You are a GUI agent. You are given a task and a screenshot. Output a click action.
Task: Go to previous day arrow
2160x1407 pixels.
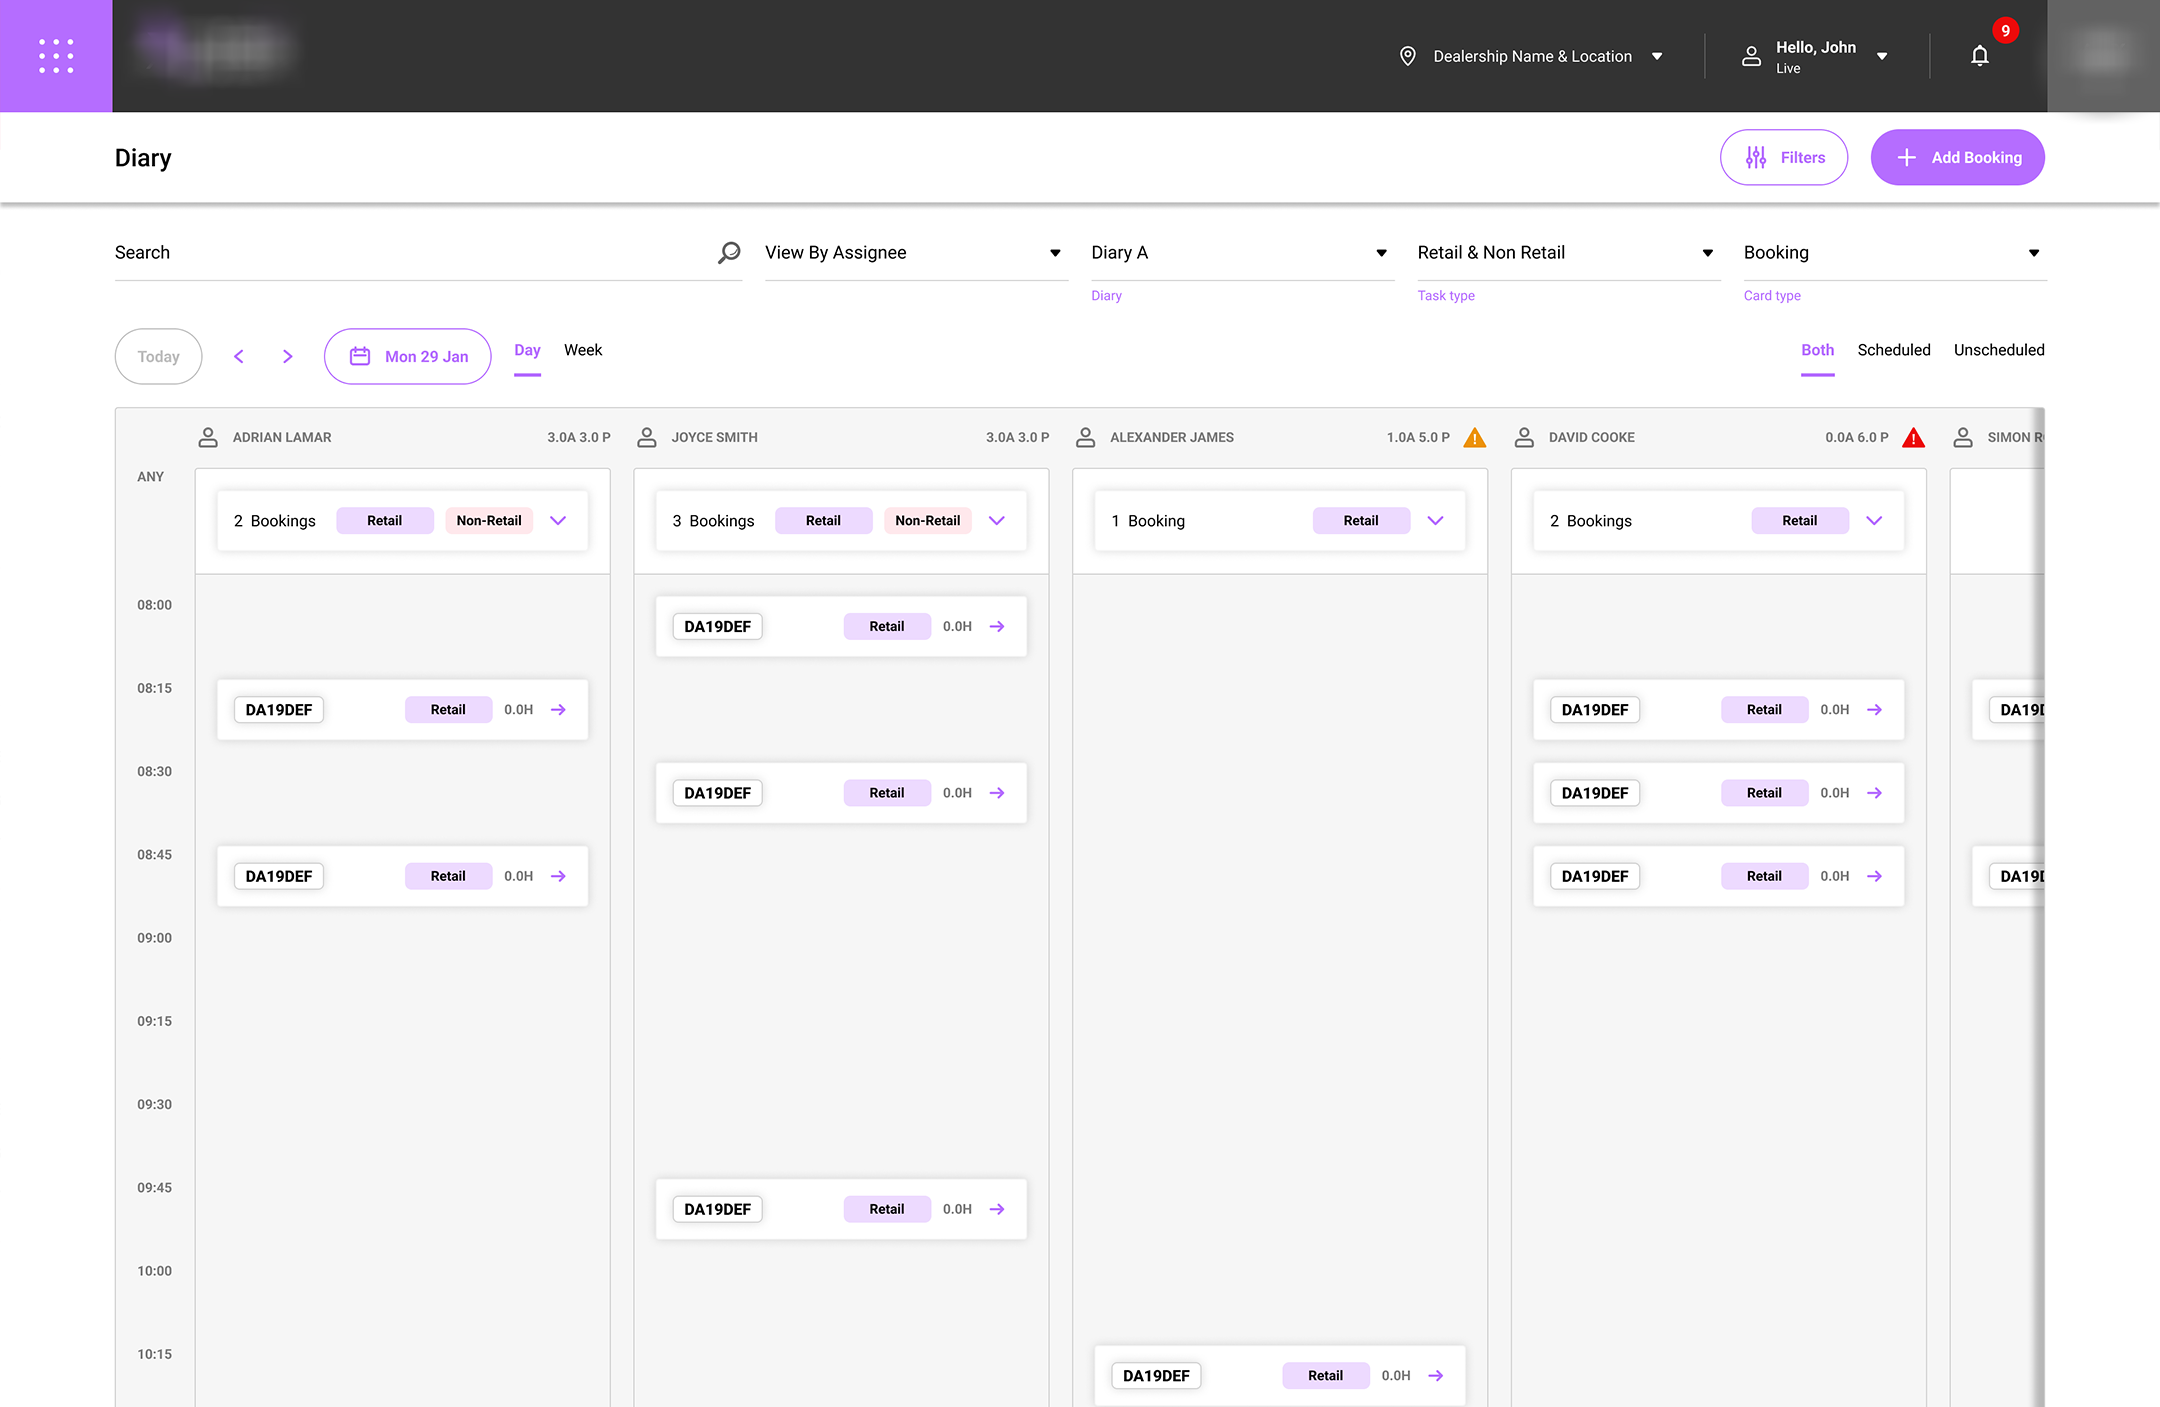[x=239, y=357]
